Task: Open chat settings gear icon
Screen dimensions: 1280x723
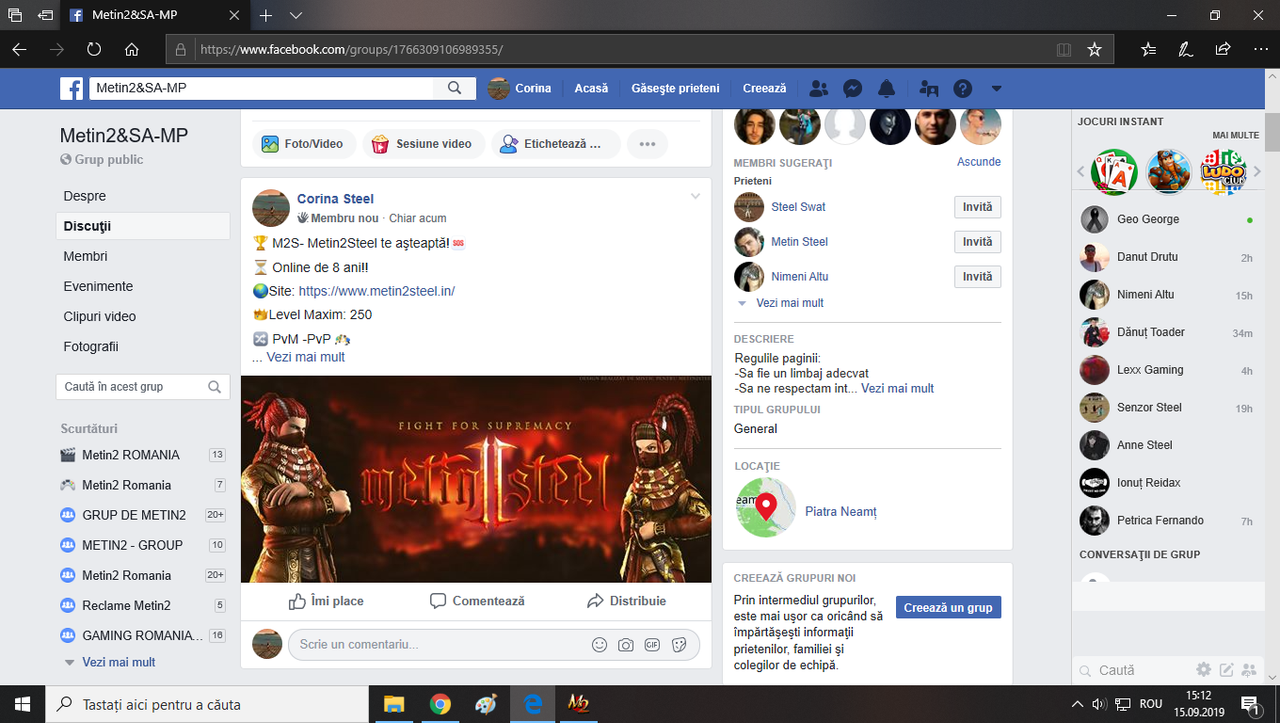Action: coord(1204,670)
